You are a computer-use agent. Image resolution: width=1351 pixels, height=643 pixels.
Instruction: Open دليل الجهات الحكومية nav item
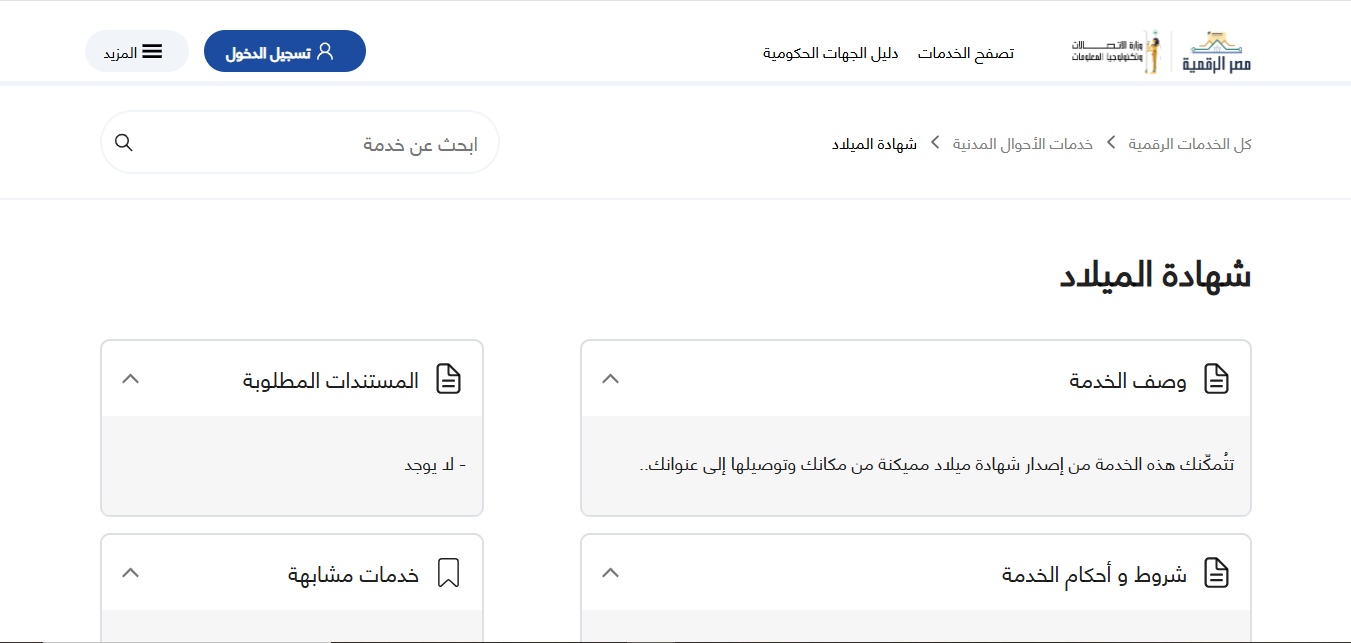[830, 53]
